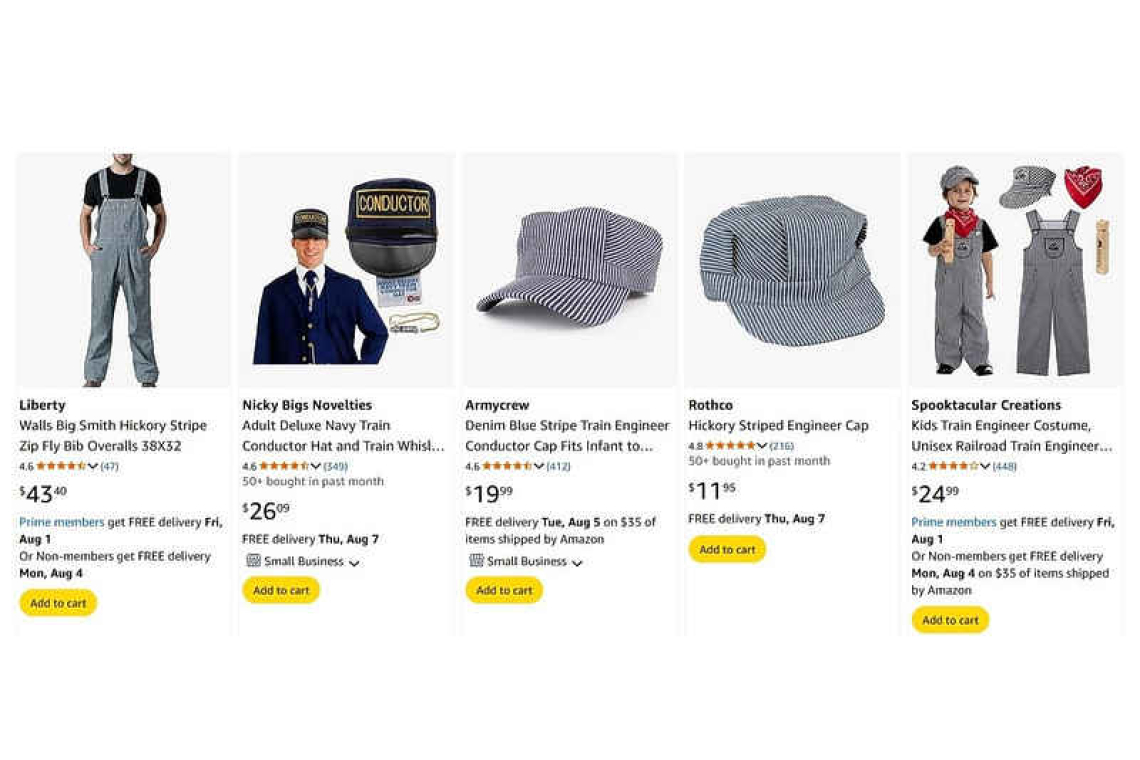Open rating popover chevron for Liberty overalls

click(93, 466)
